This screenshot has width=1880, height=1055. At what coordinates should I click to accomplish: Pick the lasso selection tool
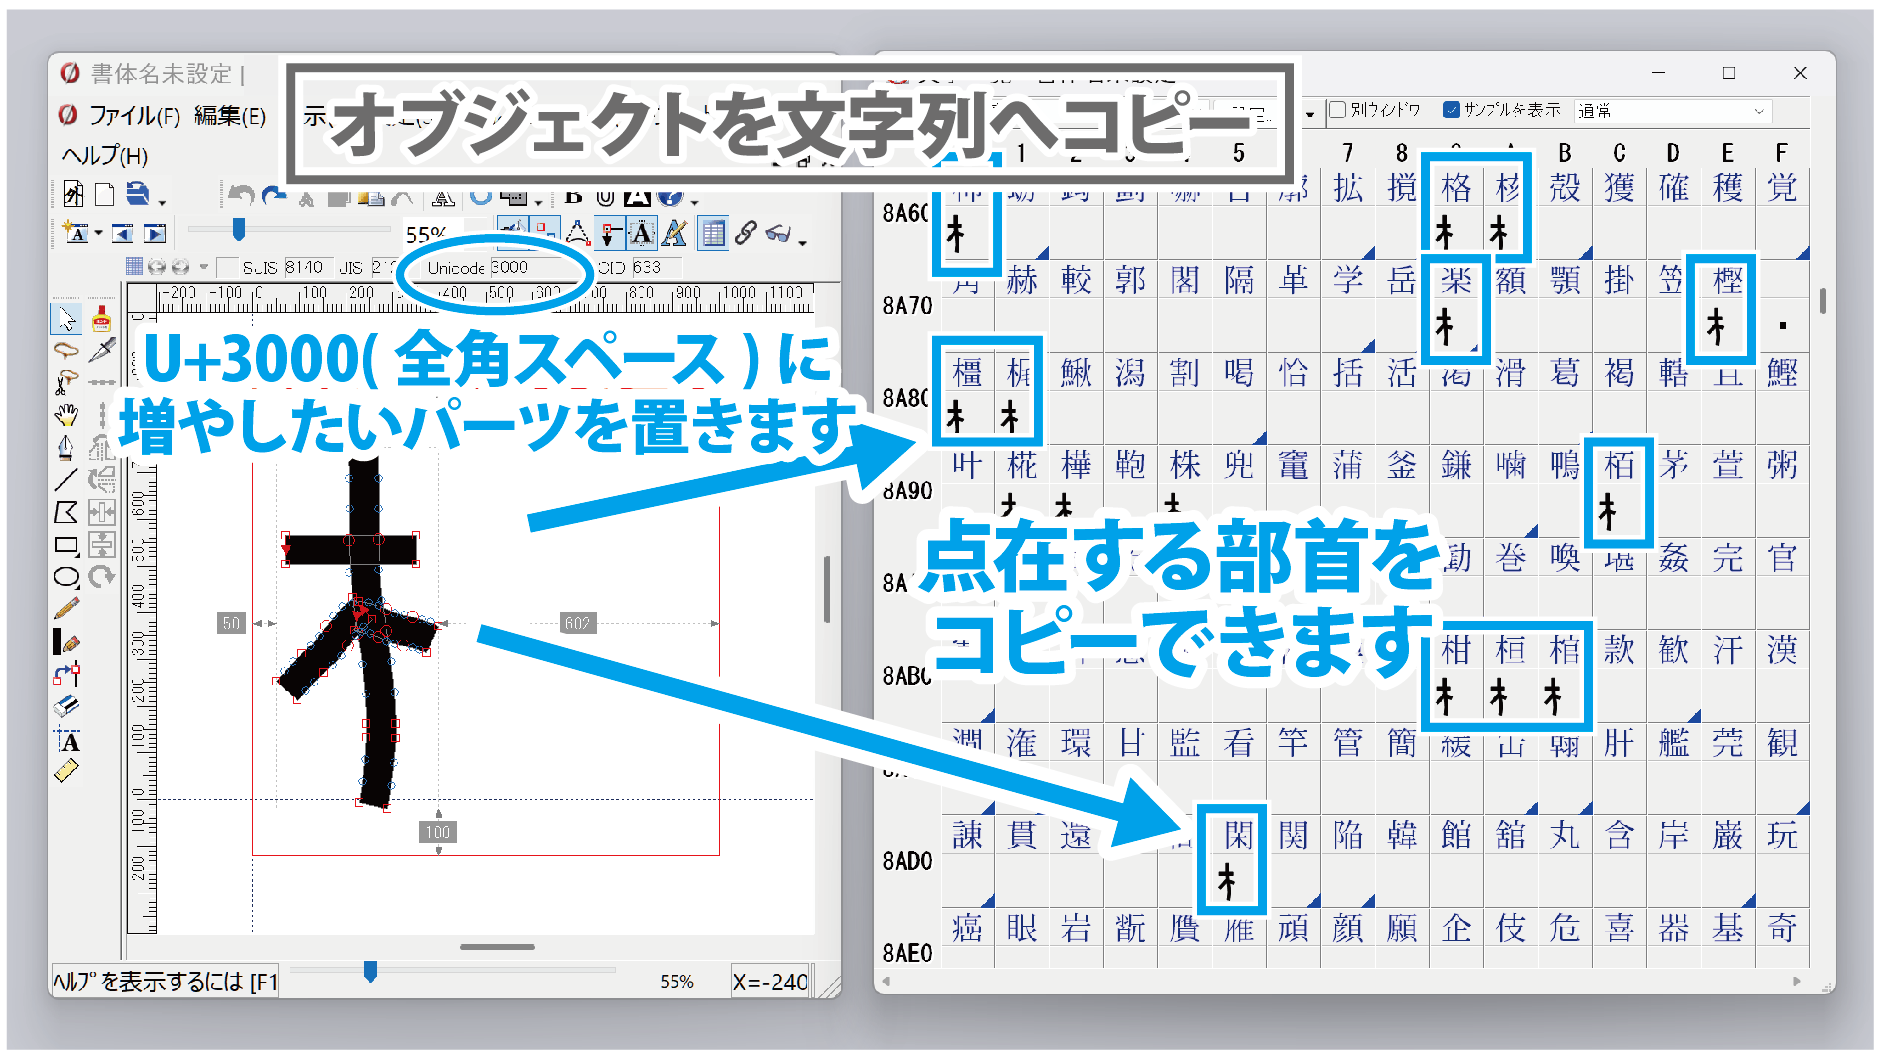[x=66, y=350]
